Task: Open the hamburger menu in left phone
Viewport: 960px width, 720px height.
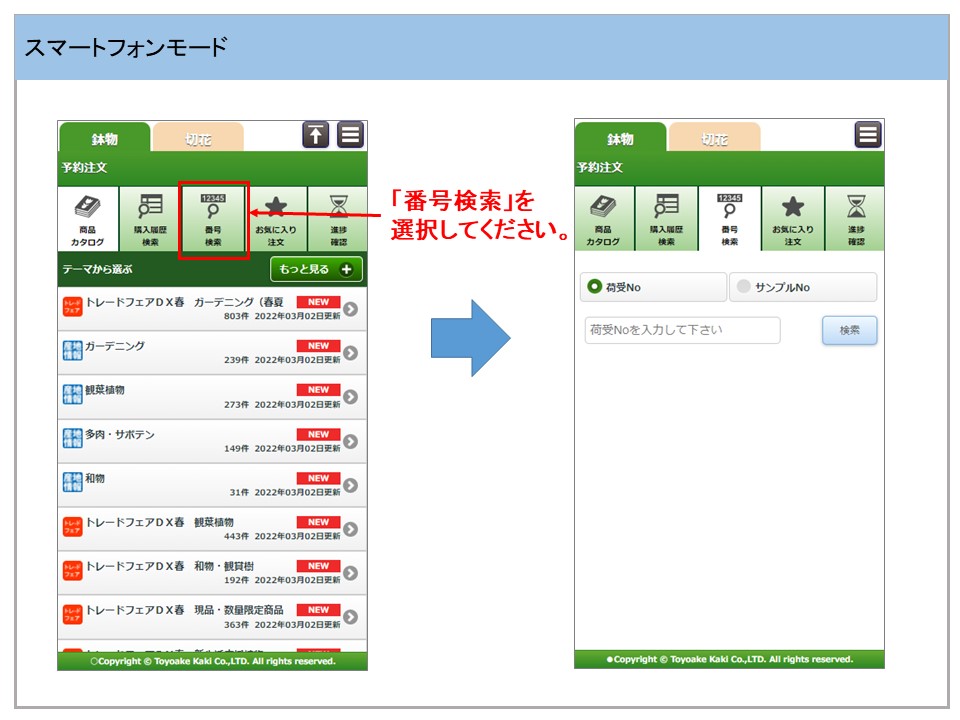Action: coord(350,135)
